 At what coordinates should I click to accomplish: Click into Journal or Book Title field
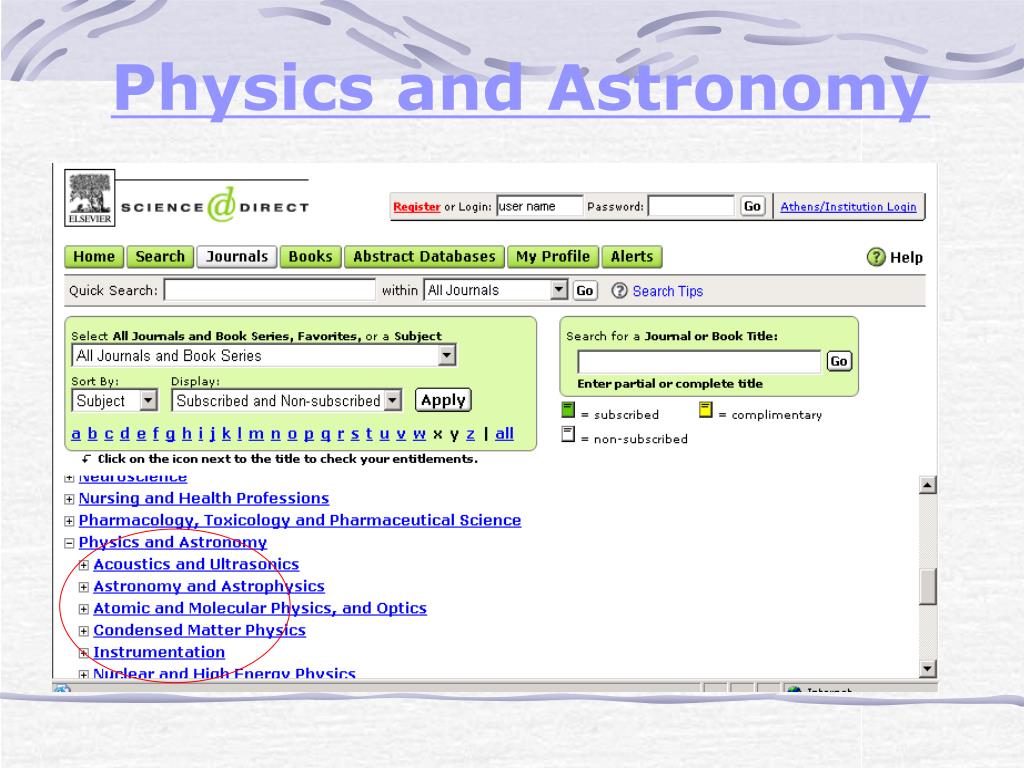pos(699,361)
